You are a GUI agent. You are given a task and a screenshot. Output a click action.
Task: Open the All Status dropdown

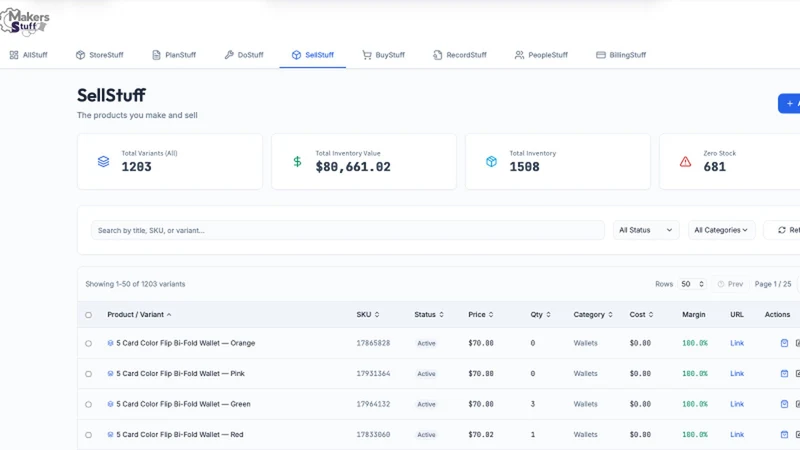(645, 230)
